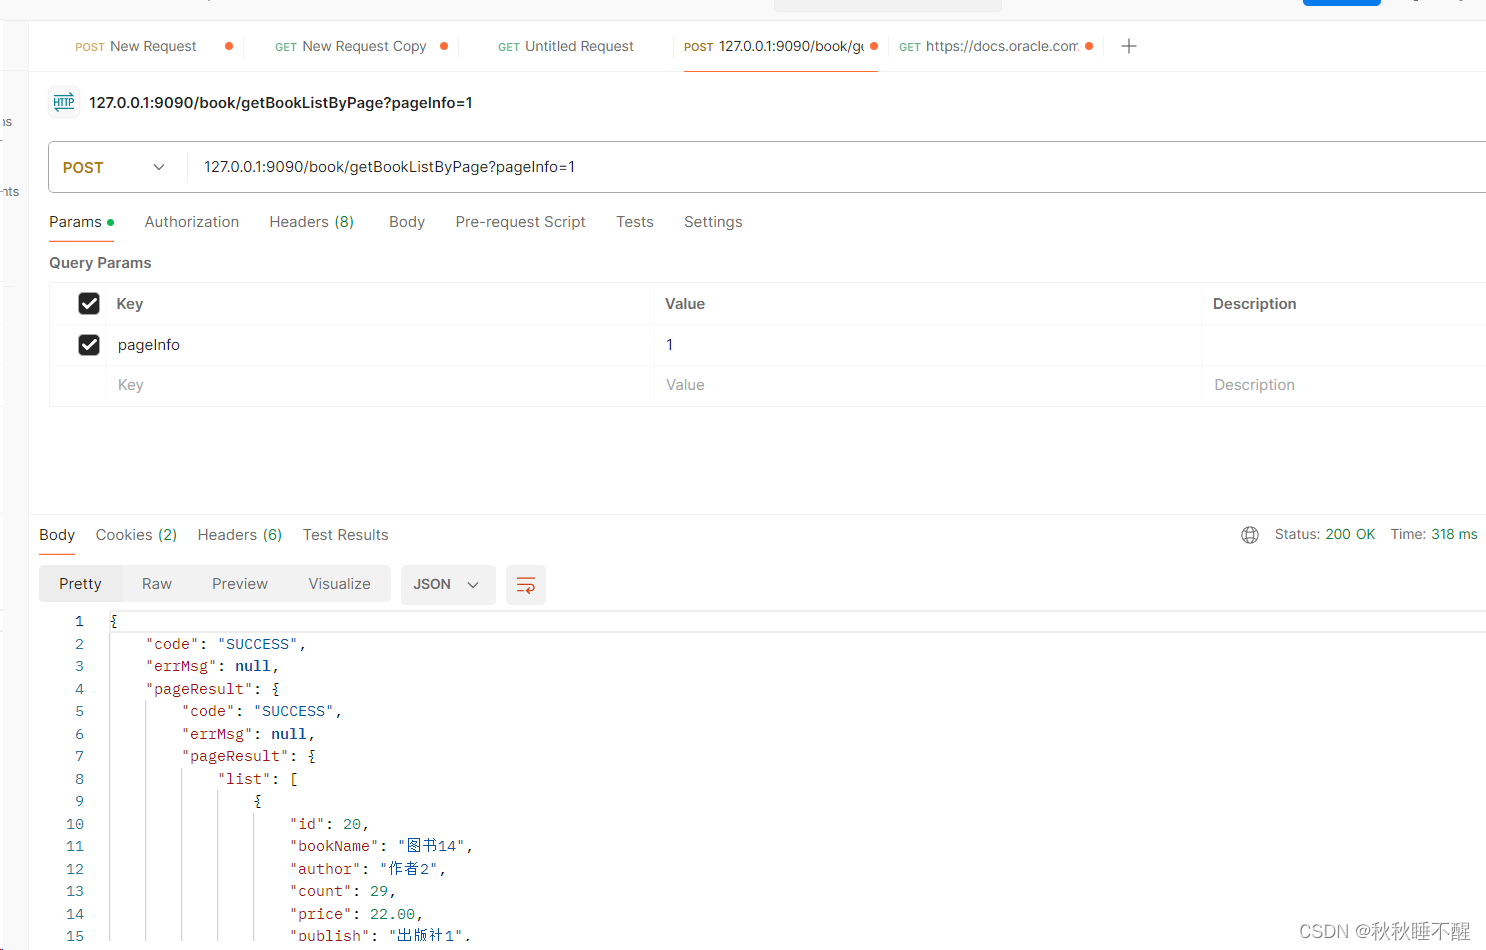Select the New Request Copy tab
Image resolution: width=1486 pixels, height=950 pixels.
[x=363, y=46]
